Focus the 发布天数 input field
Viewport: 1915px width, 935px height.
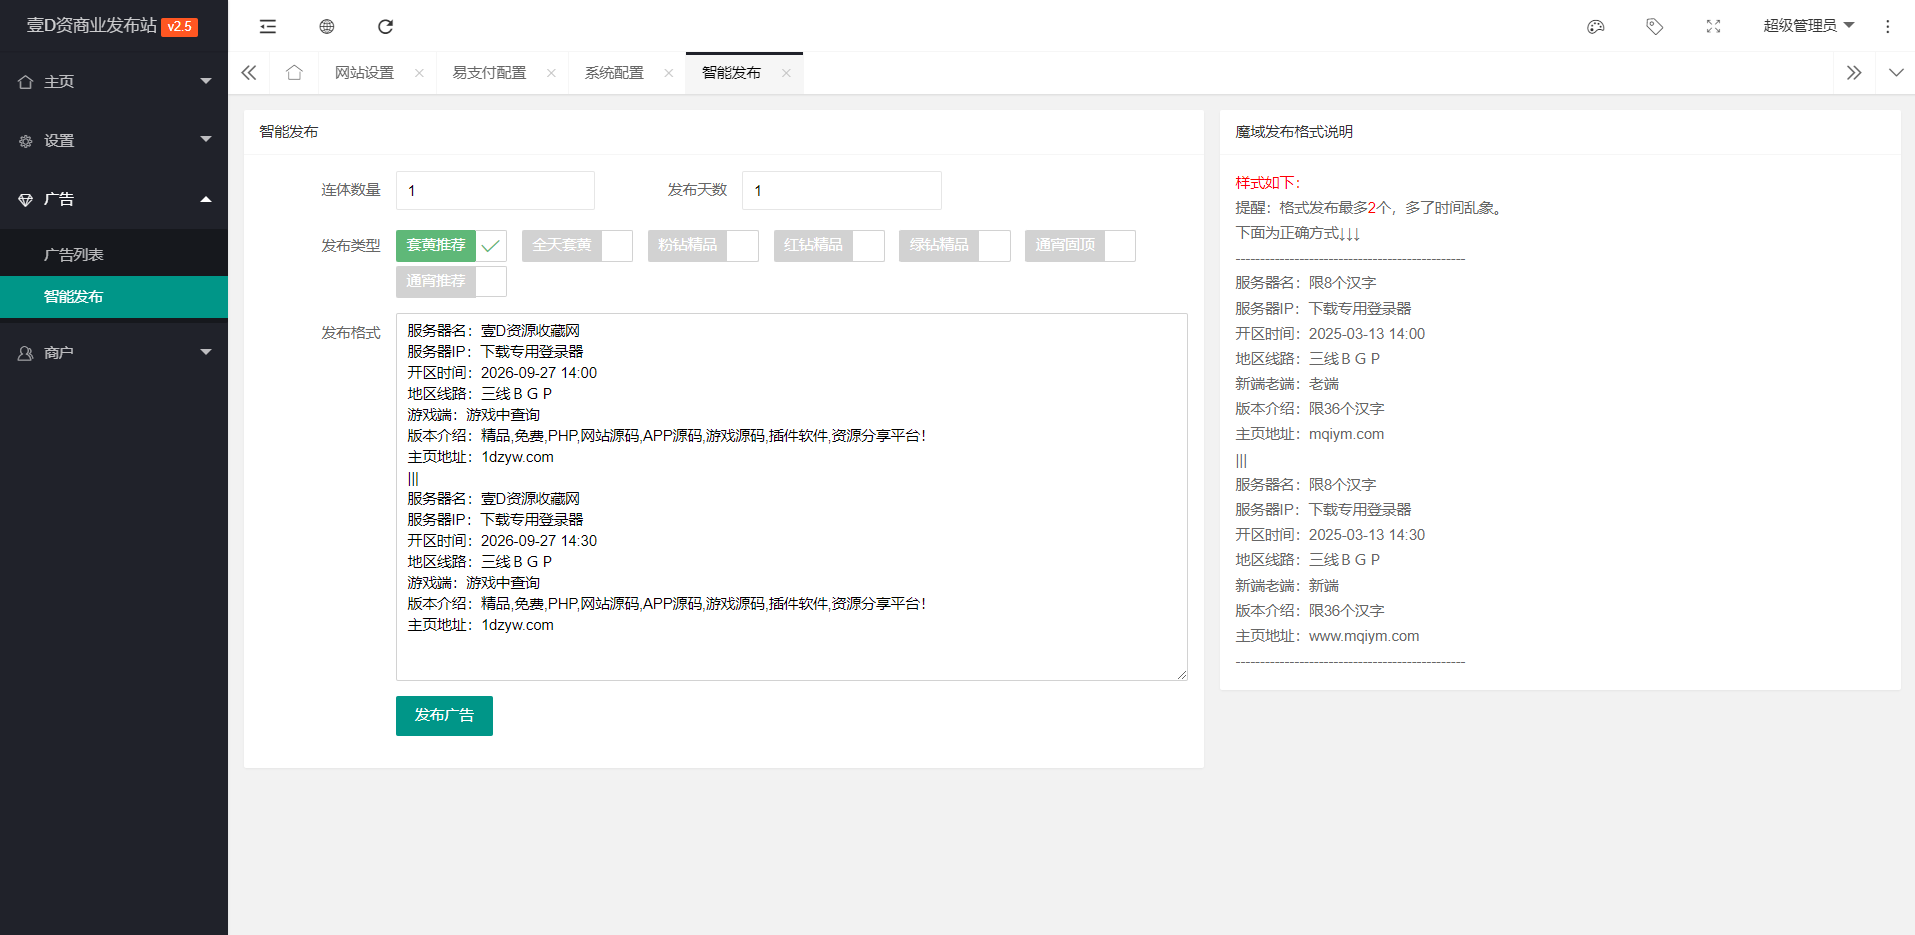click(842, 190)
